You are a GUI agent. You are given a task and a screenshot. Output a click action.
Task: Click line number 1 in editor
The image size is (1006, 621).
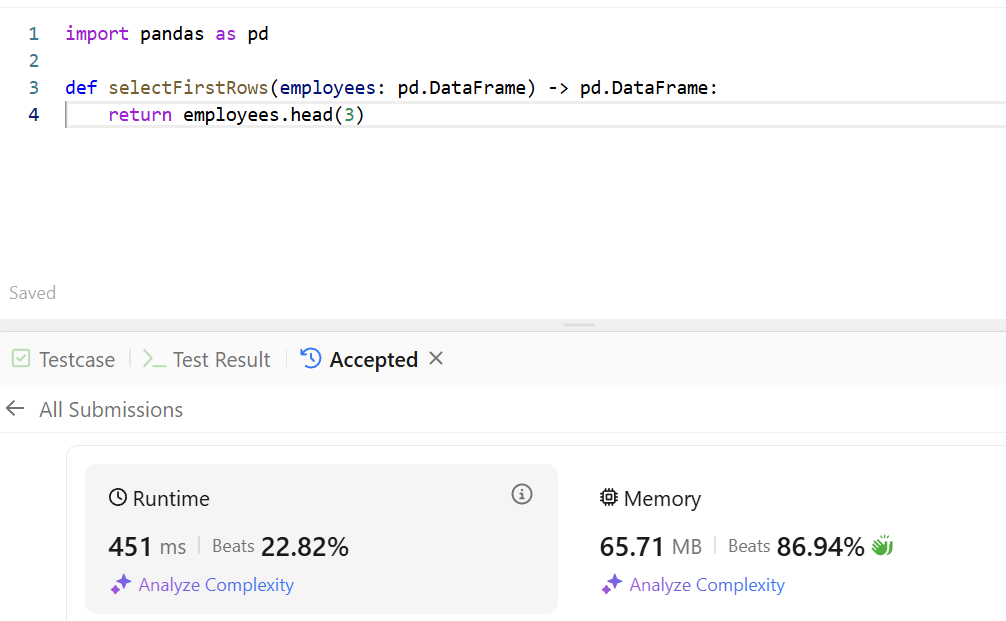tap(33, 33)
